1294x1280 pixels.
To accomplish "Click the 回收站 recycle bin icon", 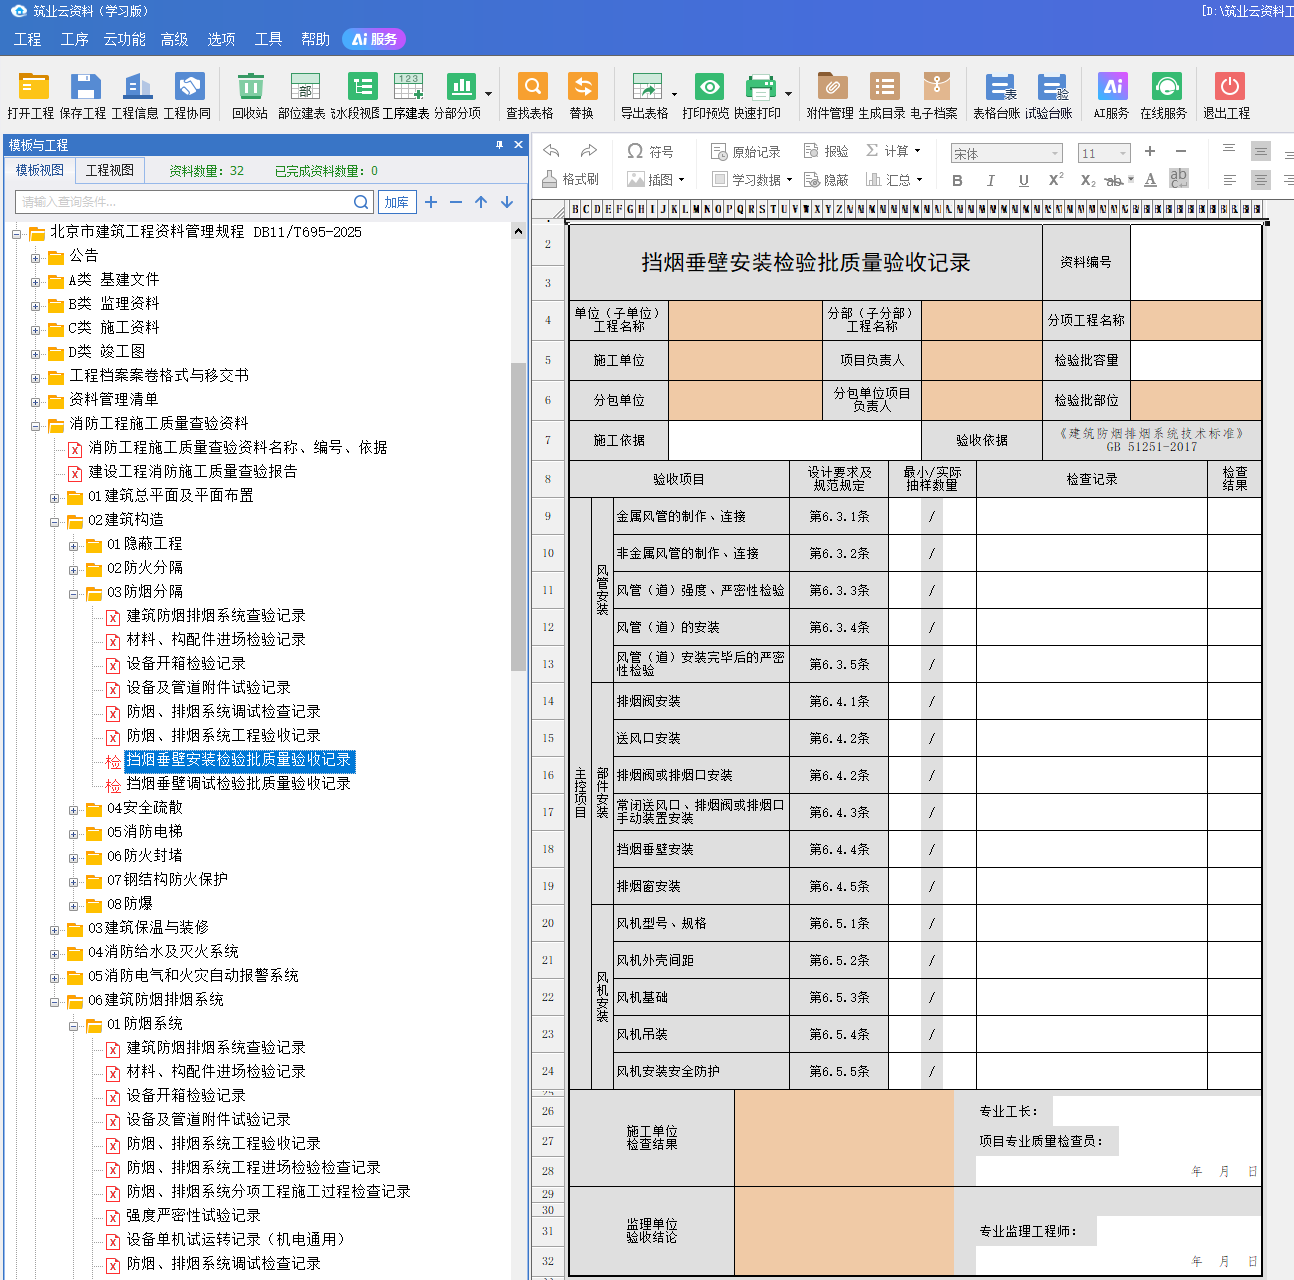I will pyautogui.click(x=250, y=95).
